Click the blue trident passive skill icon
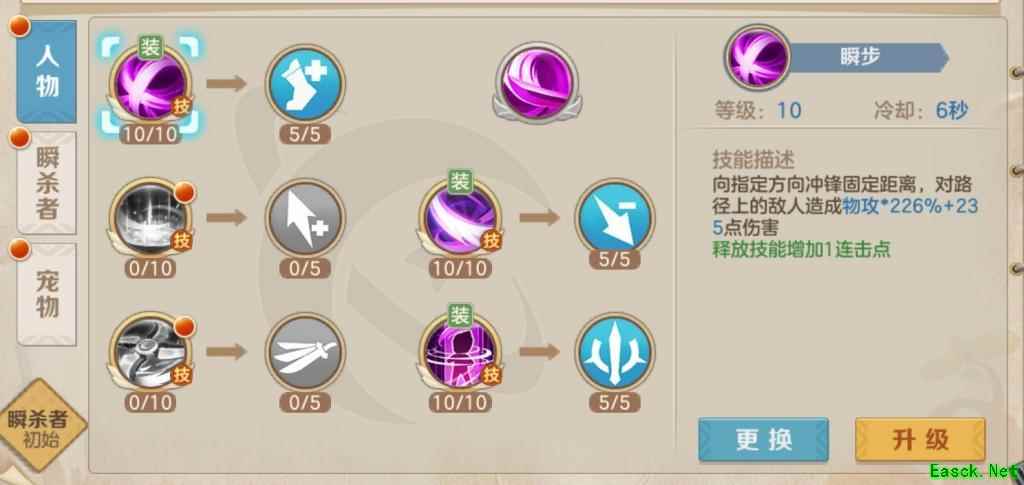This screenshot has width=1024, height=485. point(615,352)
